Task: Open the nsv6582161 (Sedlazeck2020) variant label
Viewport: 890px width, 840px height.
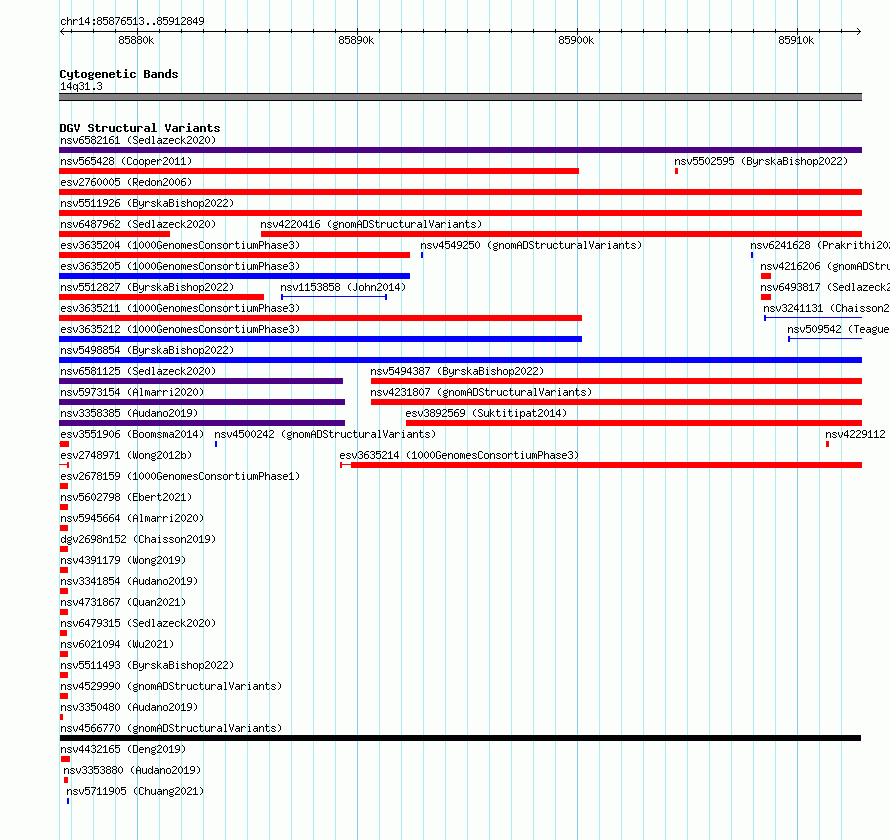Action: pyautogui.click(x=138, y=140)
